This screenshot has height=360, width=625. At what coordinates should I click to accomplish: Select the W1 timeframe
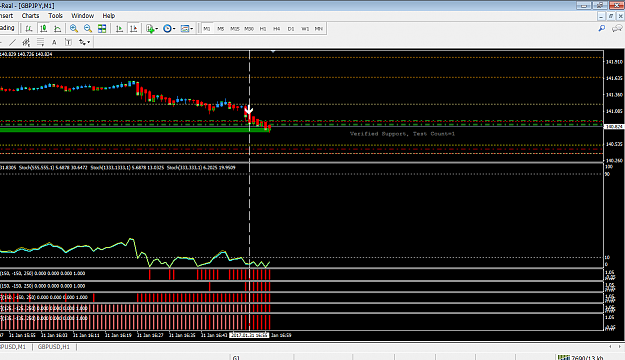(305, 29)
